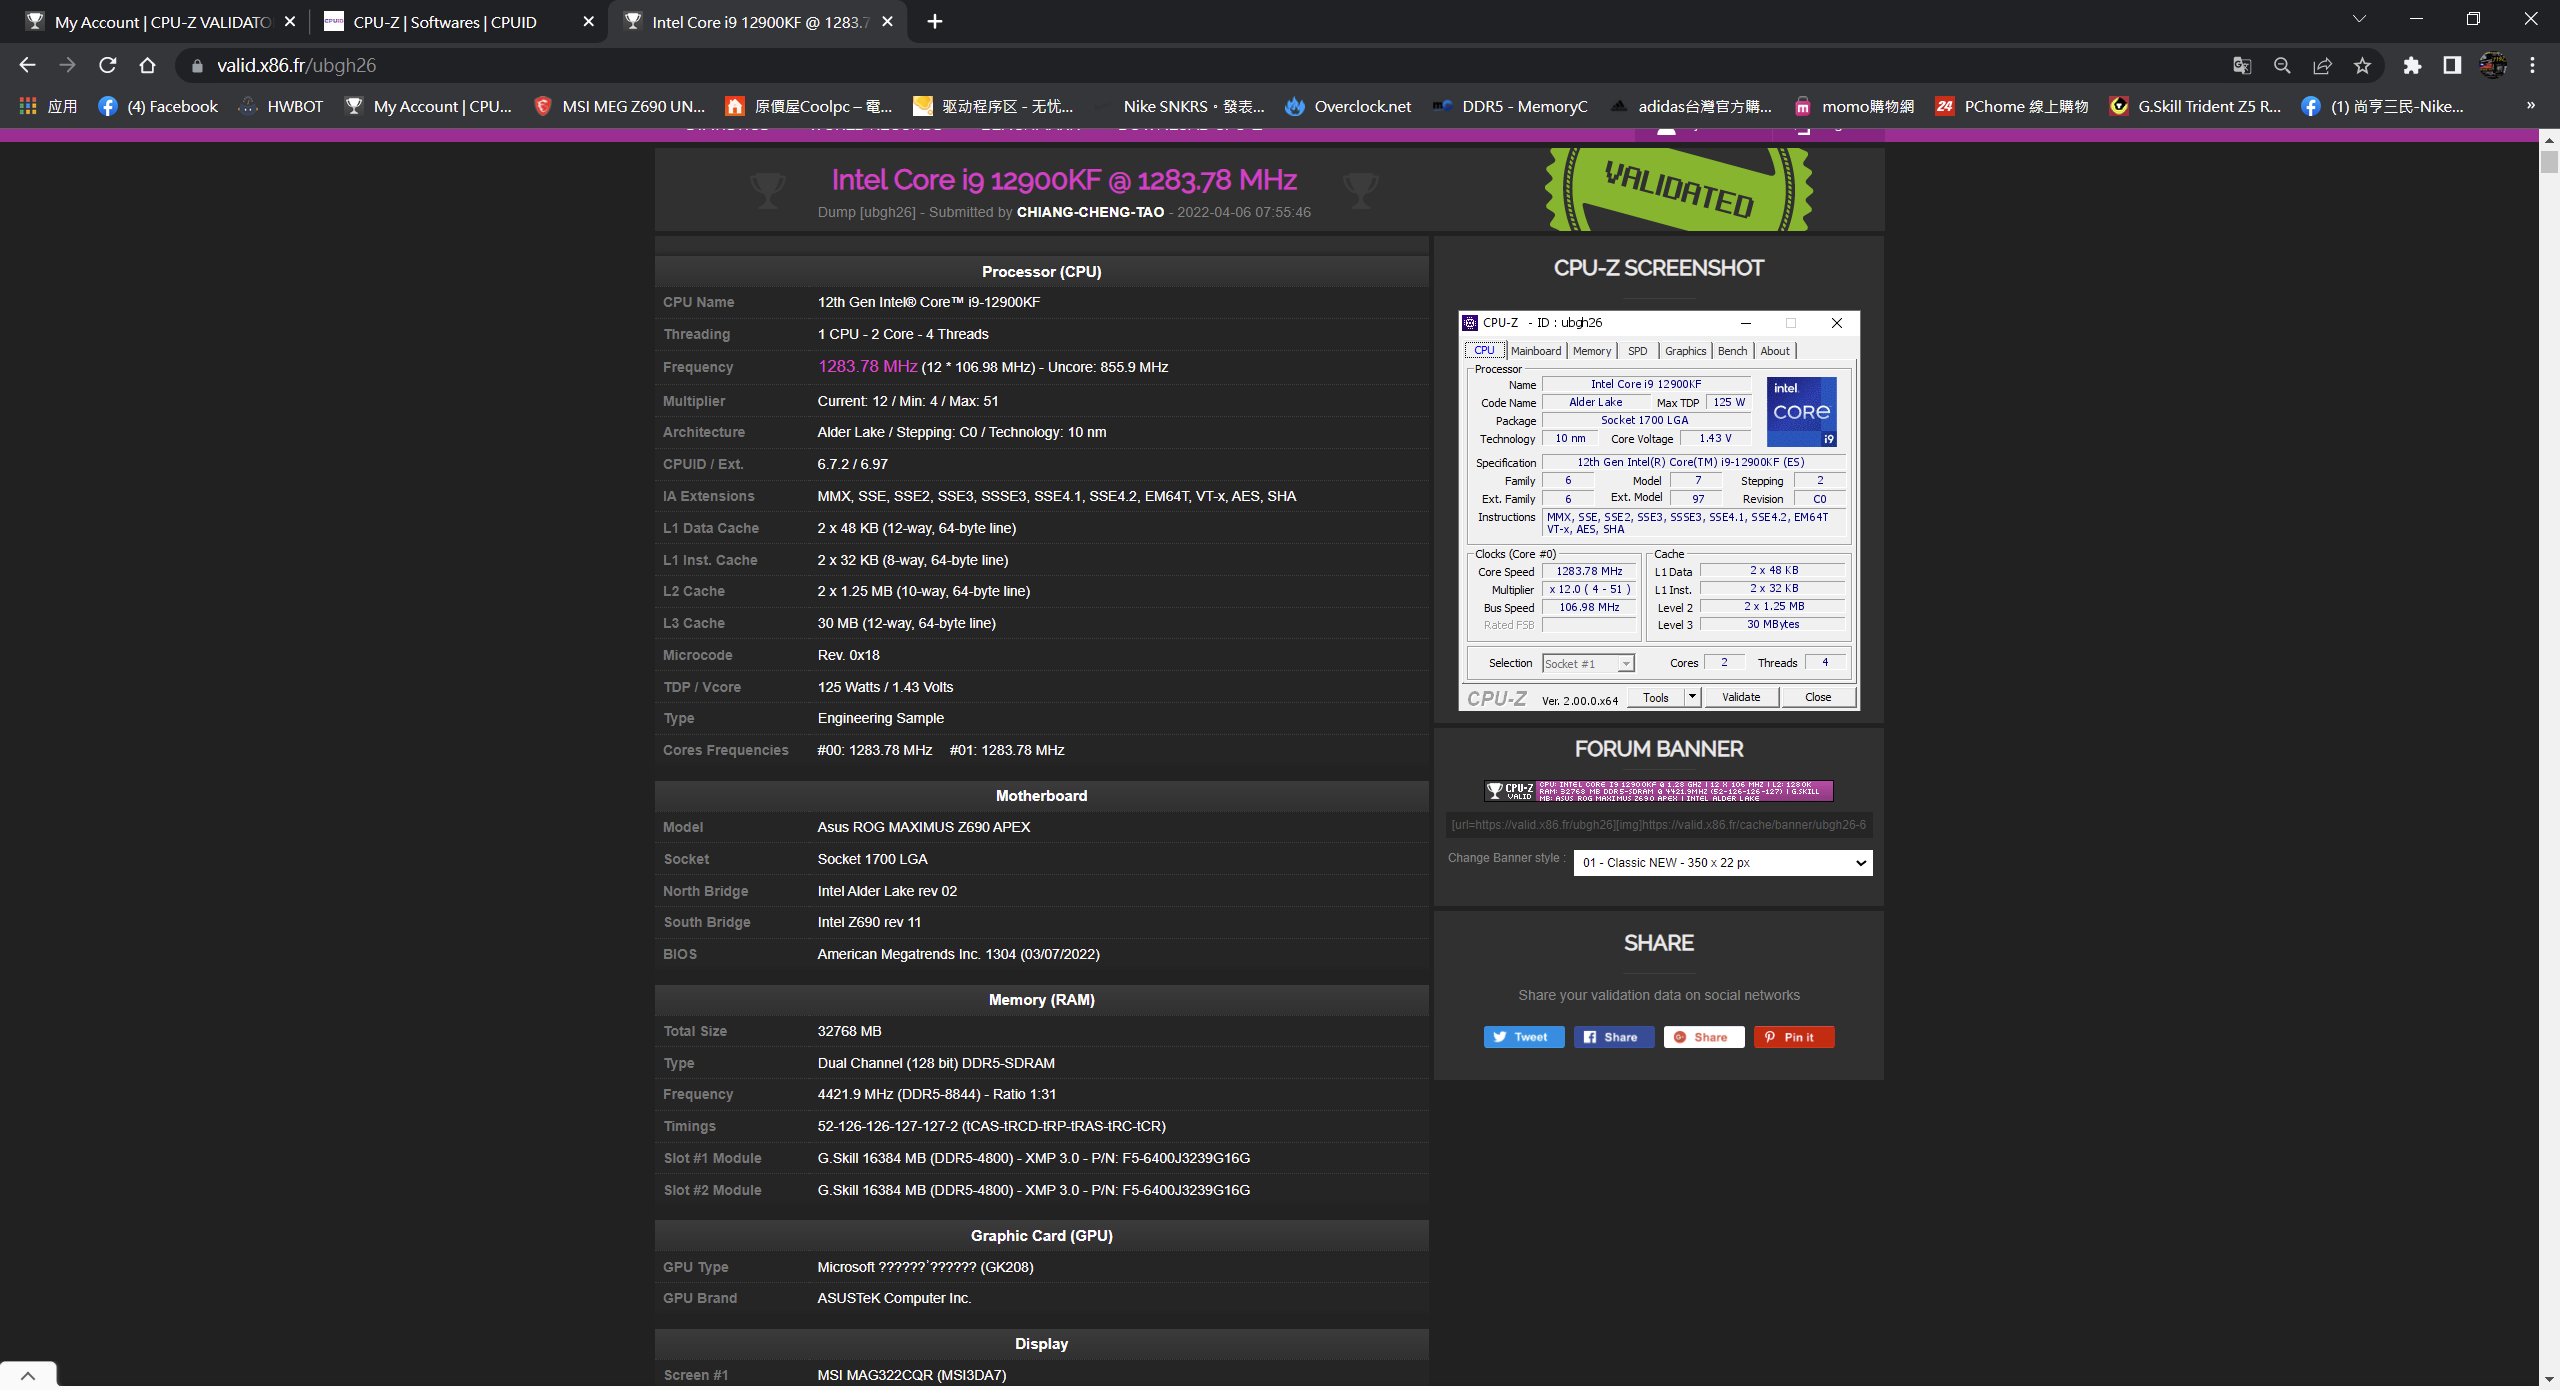Expand the download shelf chevron
2560x1390 pixels.
coord(28,1376)
